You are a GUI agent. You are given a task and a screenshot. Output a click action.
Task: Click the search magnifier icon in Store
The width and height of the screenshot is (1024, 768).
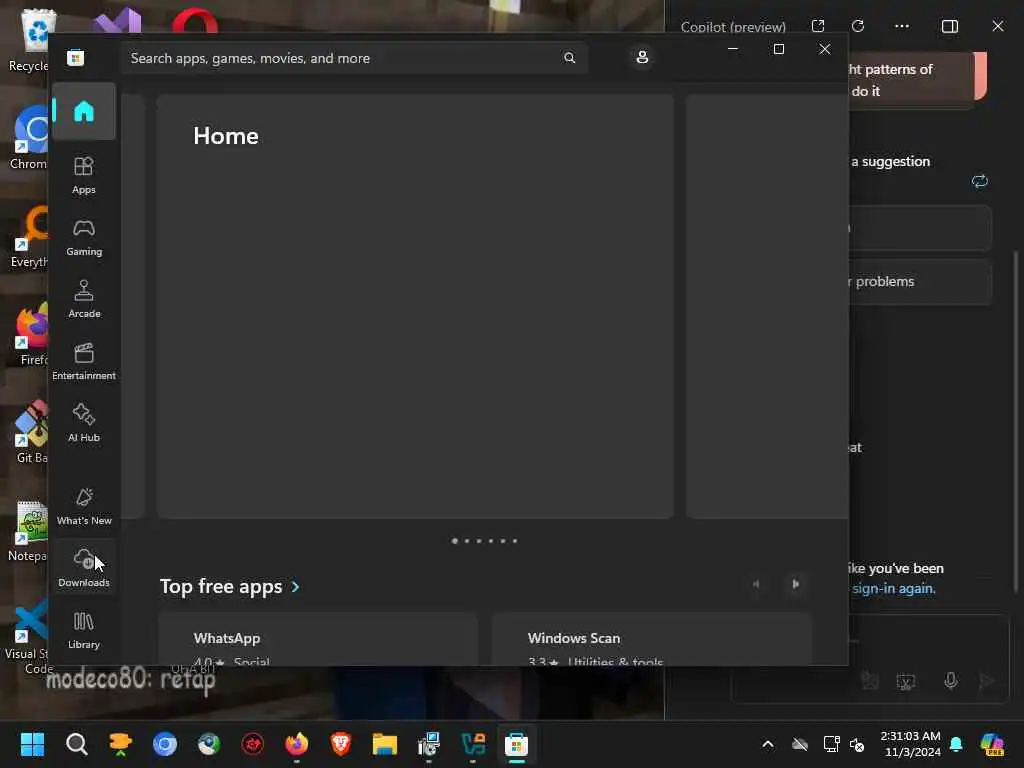pos(569,58)
